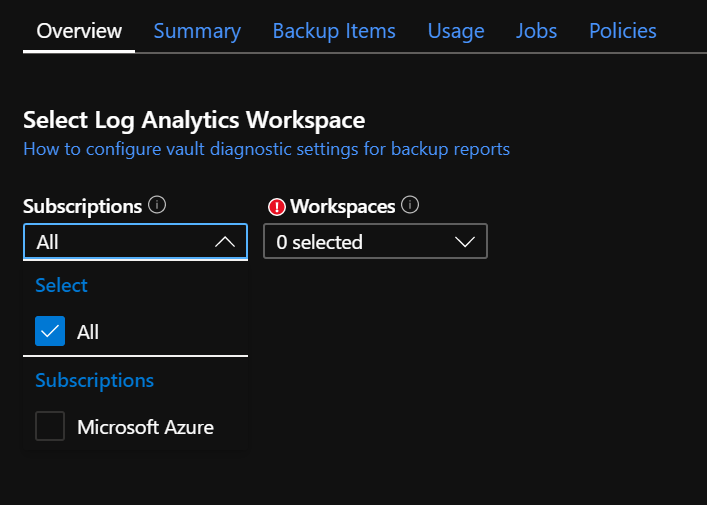Open the vault diagnostic settings help link
Screen dimensions: 707x505
pyautogui.click(x=266, y=149)
